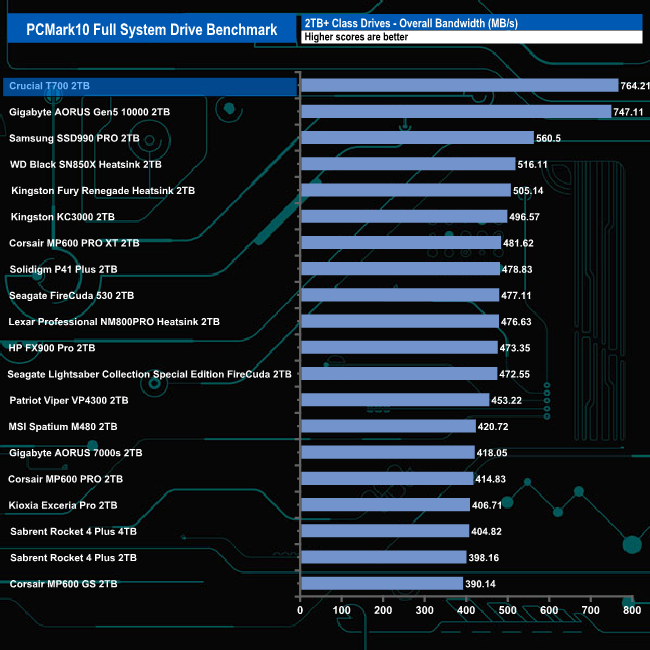Click the value '420.72'
Screen dimensions: 650x650
(493, 427)
